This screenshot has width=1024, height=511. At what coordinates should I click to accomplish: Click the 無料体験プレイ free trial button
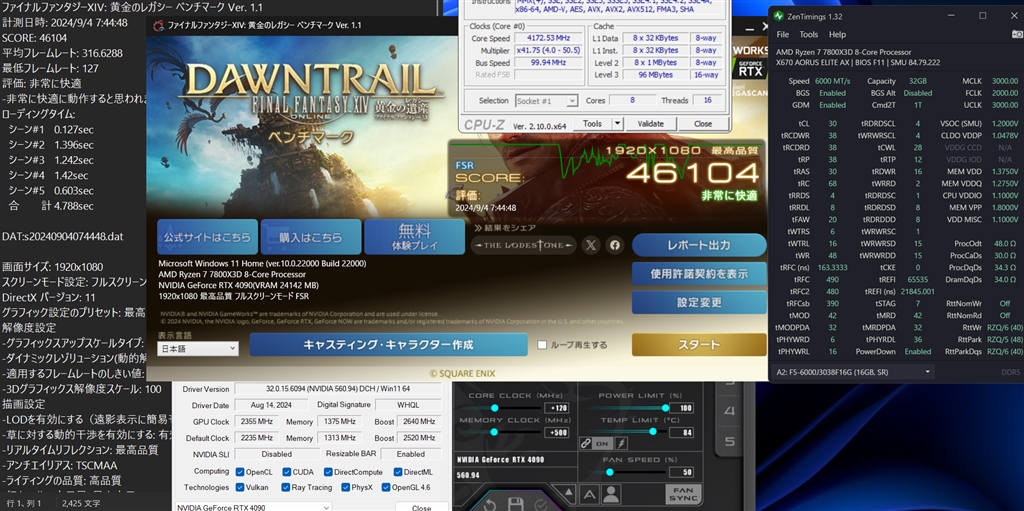click(x=415, y=237)
